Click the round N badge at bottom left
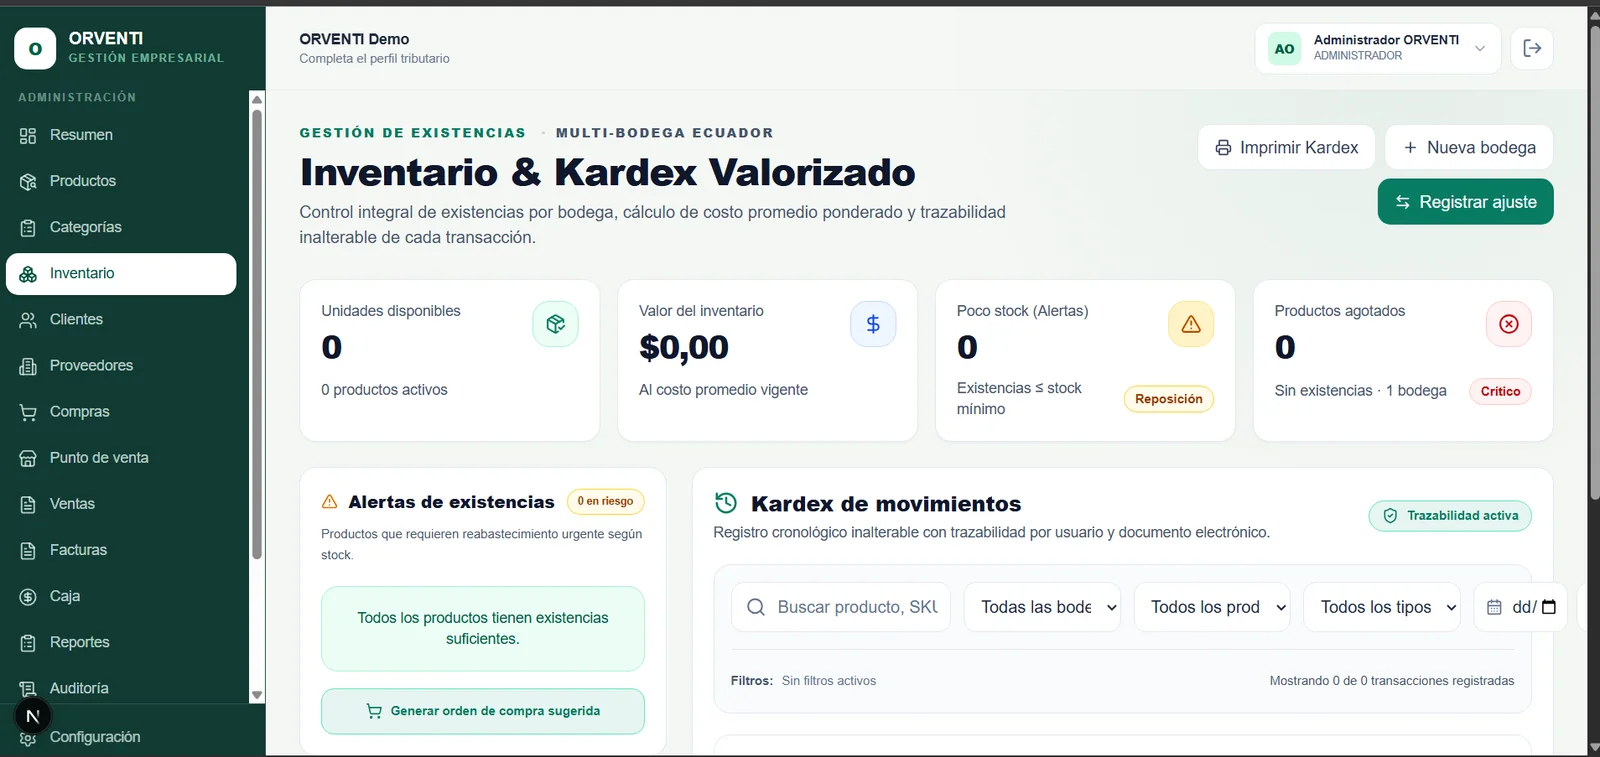 coord(32,716)
